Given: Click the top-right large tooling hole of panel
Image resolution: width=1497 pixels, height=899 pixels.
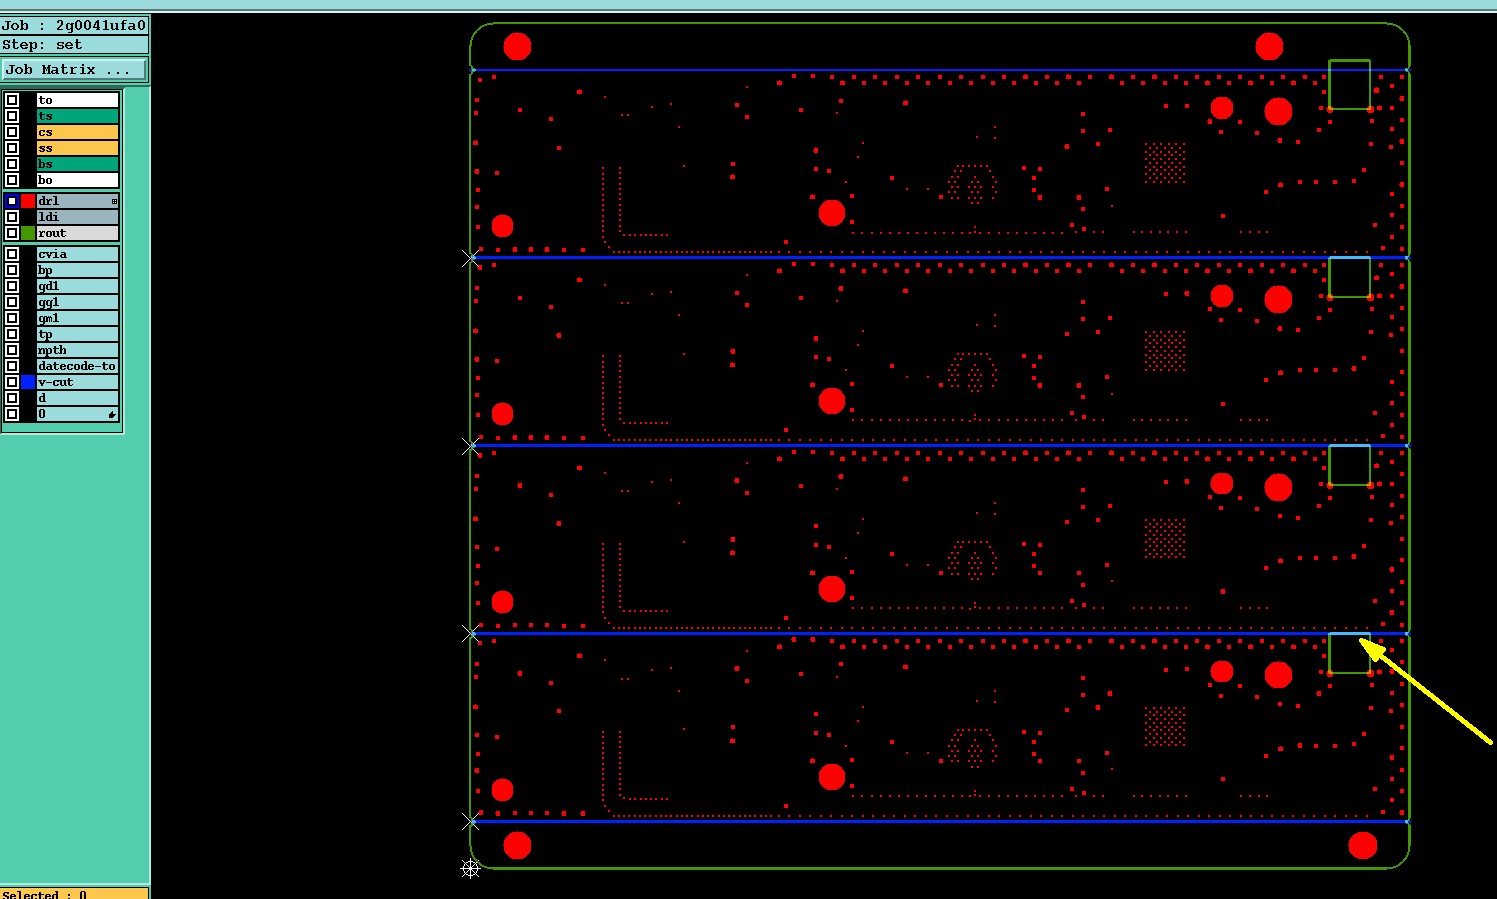Looking at the screenshot, I should (1269, 46).
